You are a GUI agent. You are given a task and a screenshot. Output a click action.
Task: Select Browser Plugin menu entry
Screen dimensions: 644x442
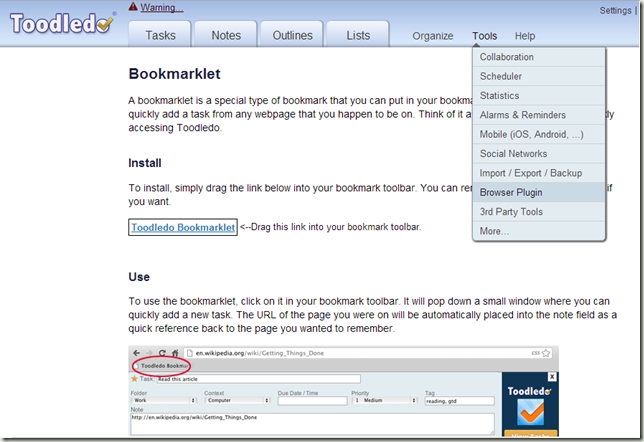click(x=539, y=192)
